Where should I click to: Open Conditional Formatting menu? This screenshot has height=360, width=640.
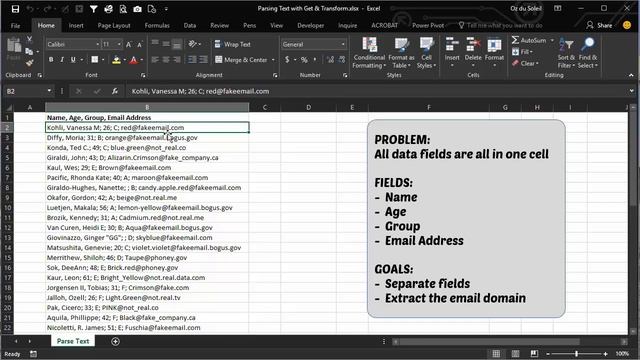pos(369,53)
